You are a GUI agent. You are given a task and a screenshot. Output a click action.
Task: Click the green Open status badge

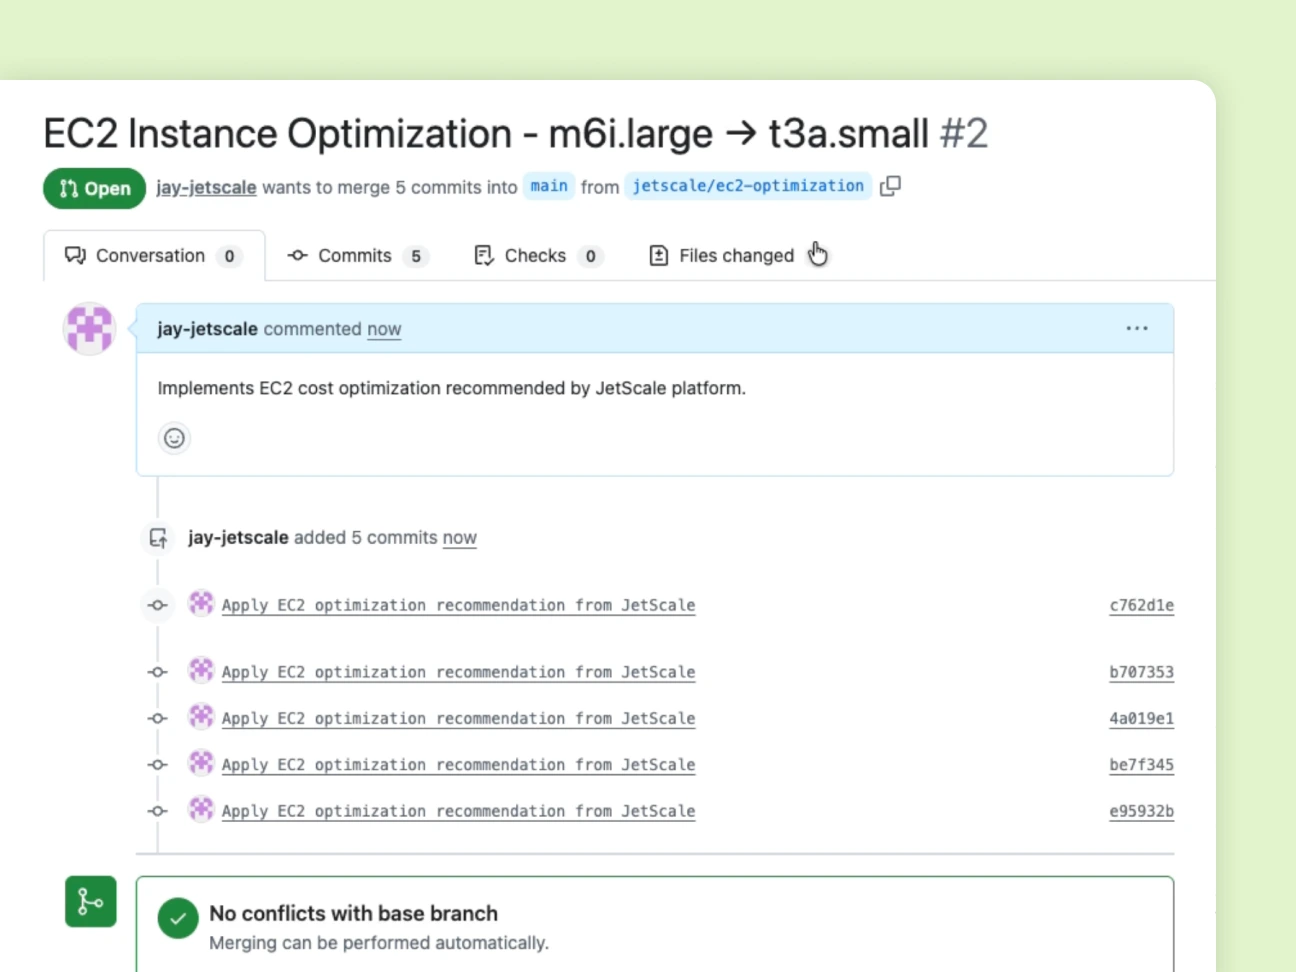point(94,188)
